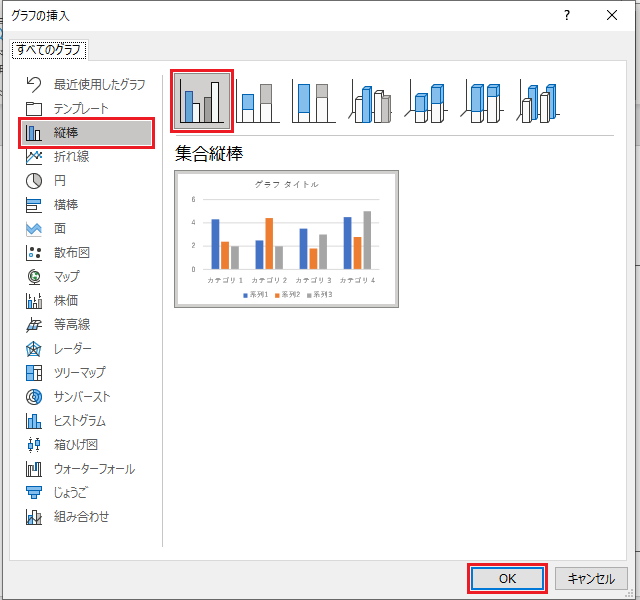Select the stacked column chart icon
Viewport: 640px width, 600px height.
point(258,101)
